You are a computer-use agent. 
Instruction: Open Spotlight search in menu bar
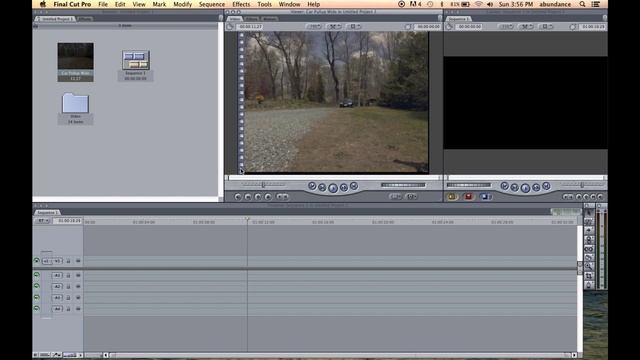pyautogui.click(x=582, y=4)
